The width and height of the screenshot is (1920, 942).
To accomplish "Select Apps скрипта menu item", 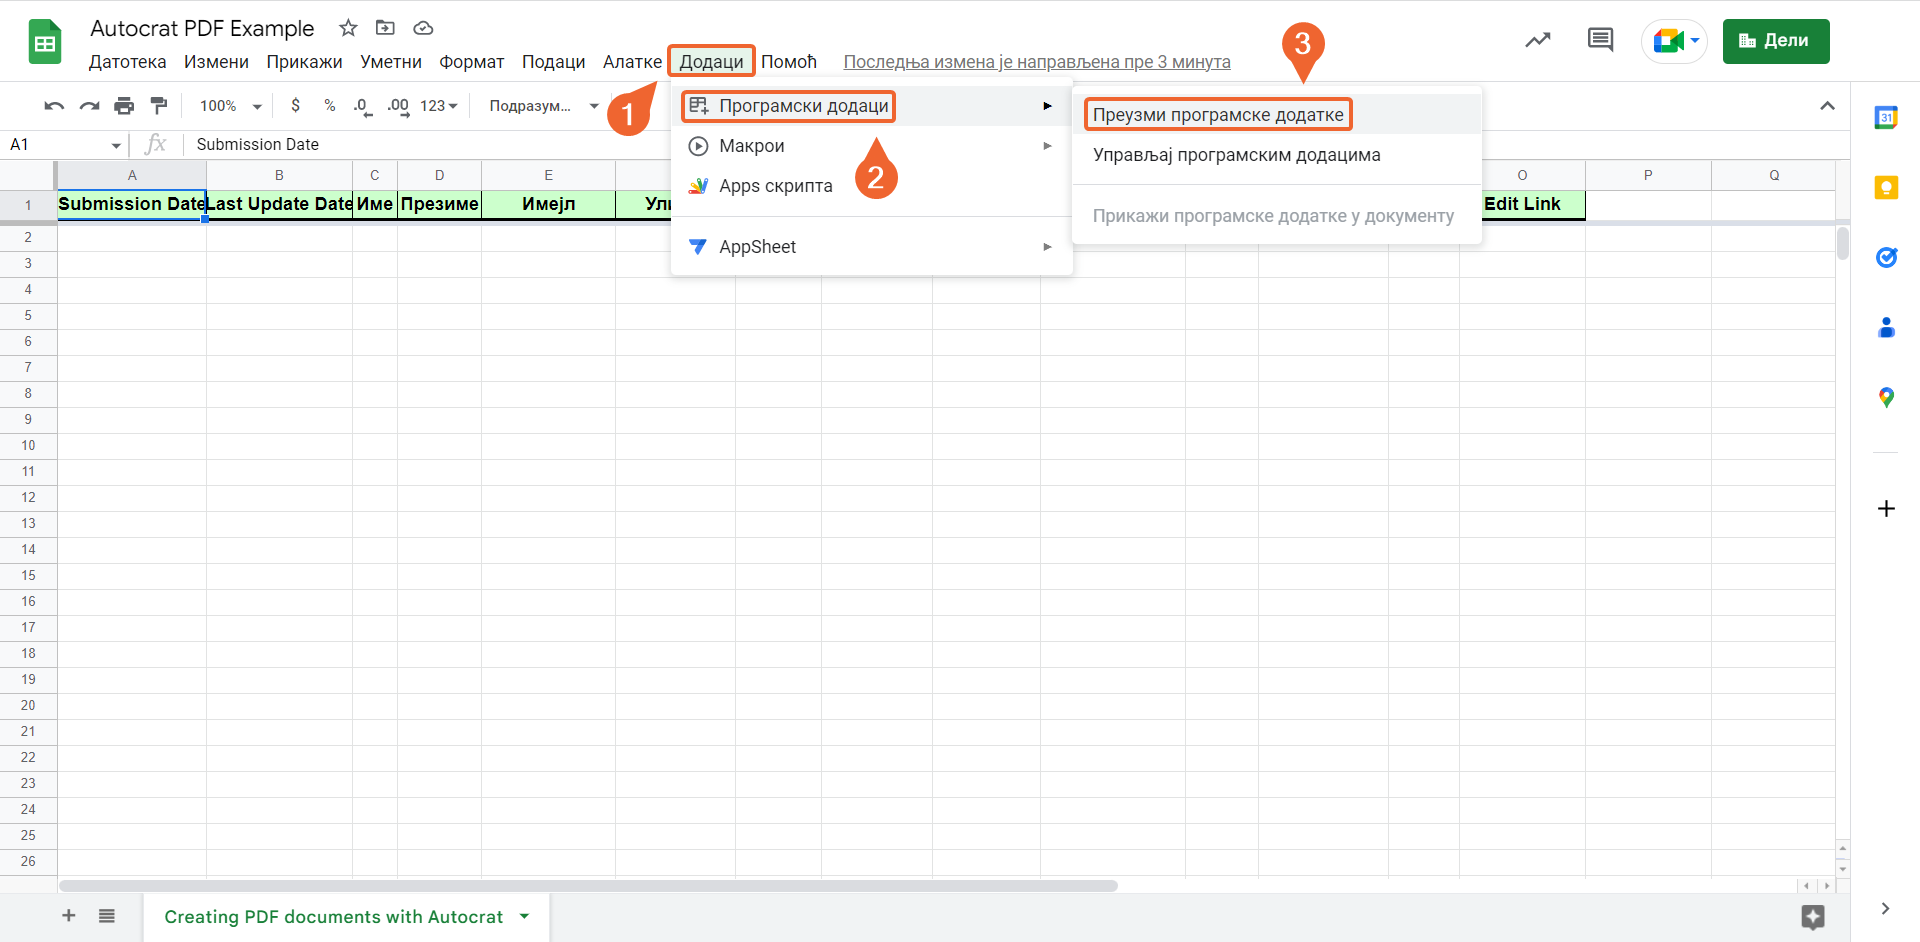I will 871,186.
